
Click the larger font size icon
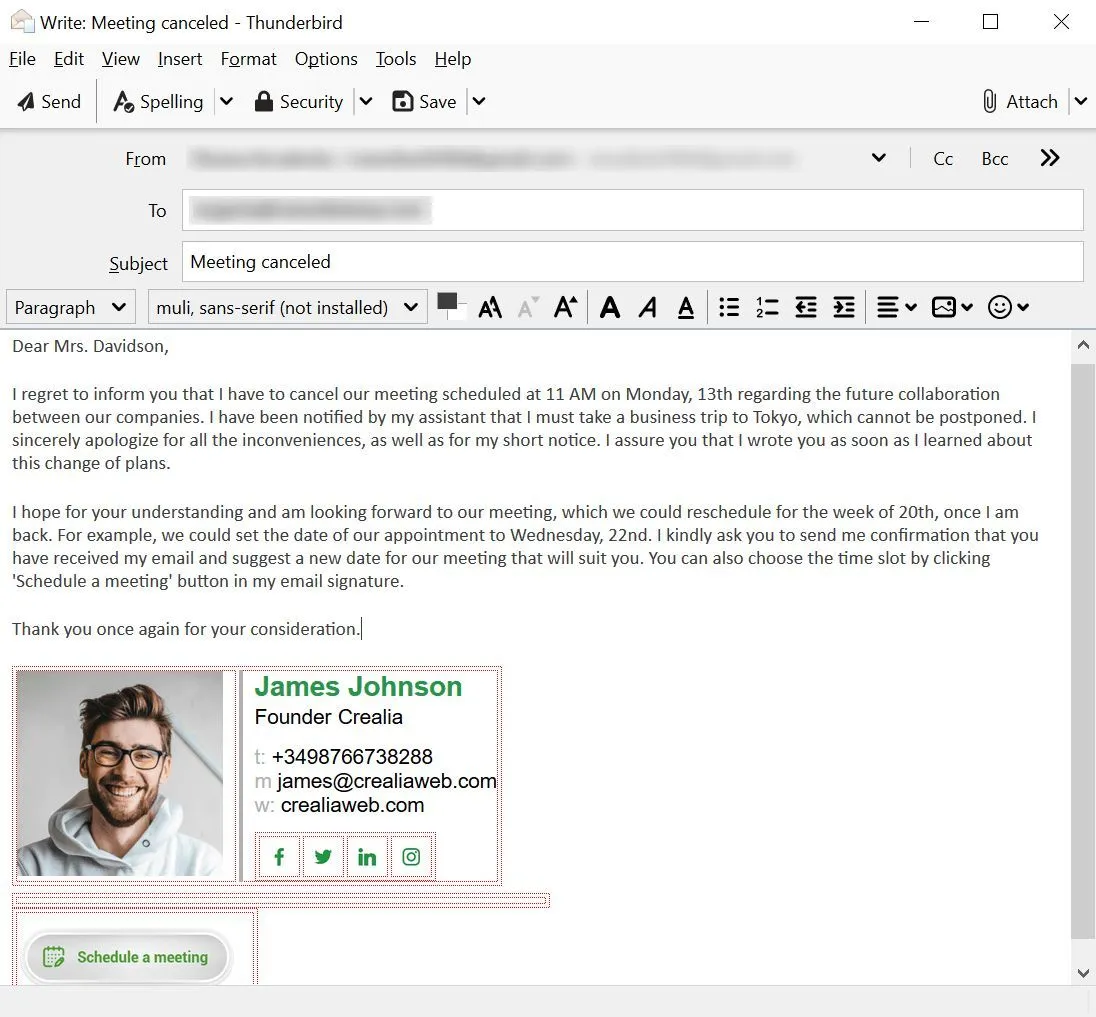click(x=565, y=307)
